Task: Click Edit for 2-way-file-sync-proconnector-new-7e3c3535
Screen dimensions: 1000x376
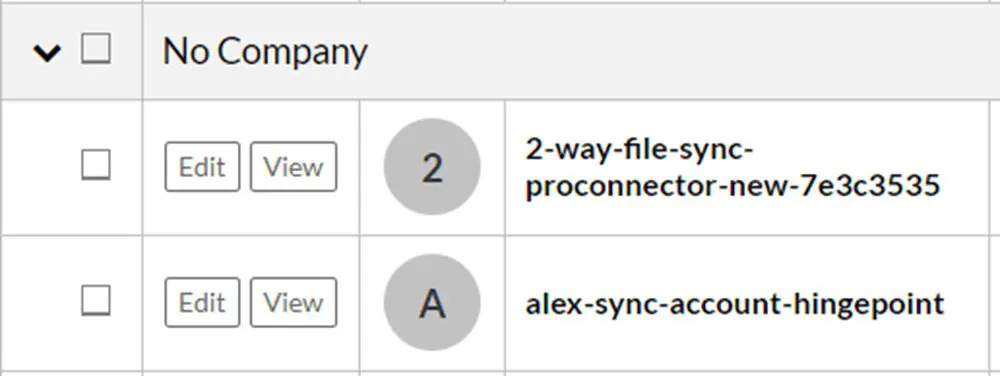Action: [202, 167]
